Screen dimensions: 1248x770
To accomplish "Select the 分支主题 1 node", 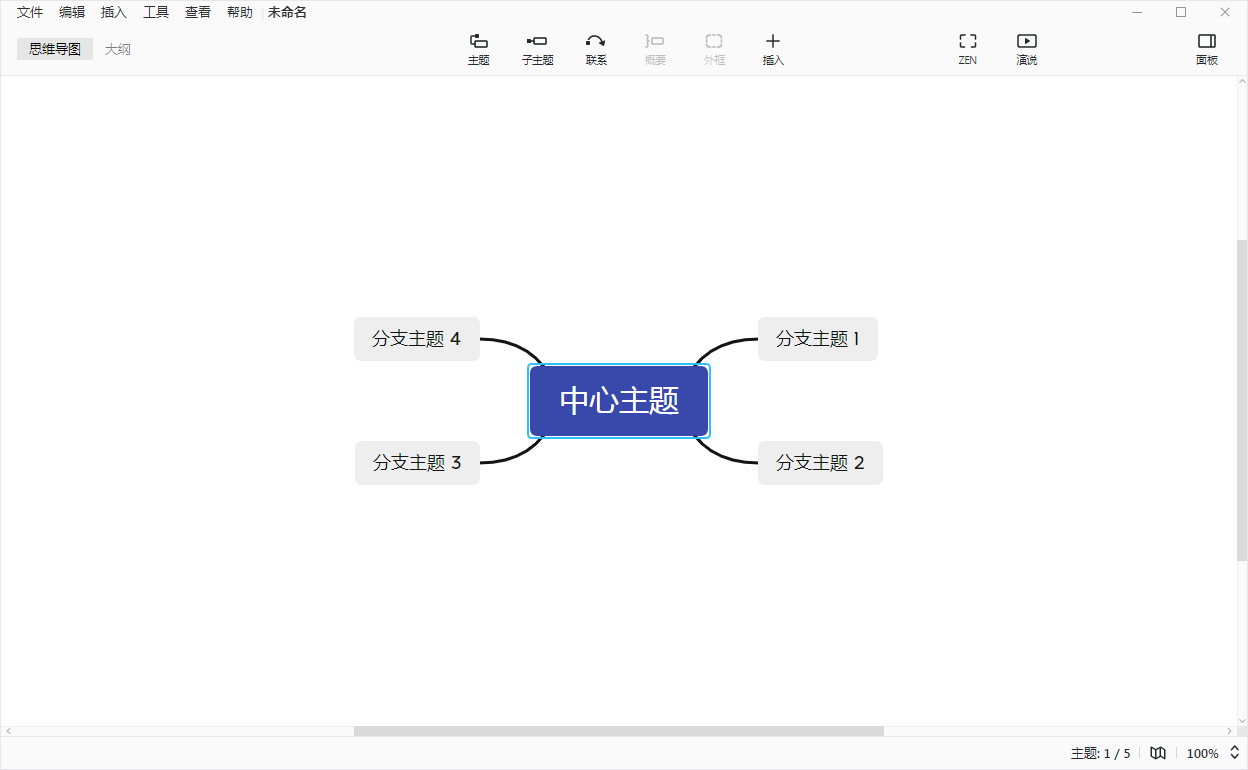I will click(818, 339).
